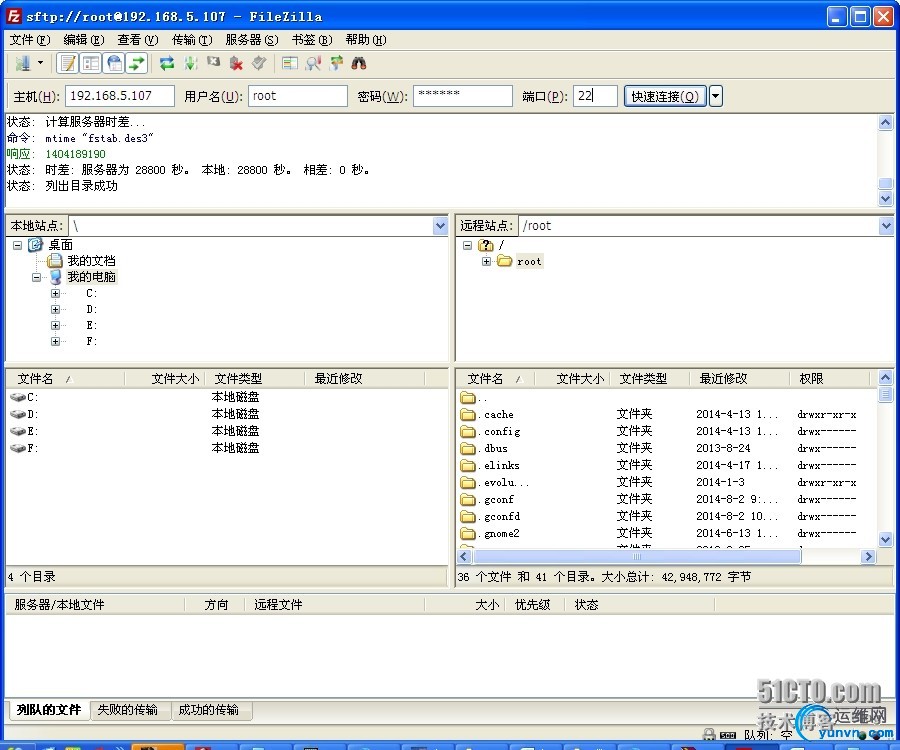Open the quick connect dropdown arrow
Image resolution: width=900 pixels, height=750 pixels.
click(715, 95)
